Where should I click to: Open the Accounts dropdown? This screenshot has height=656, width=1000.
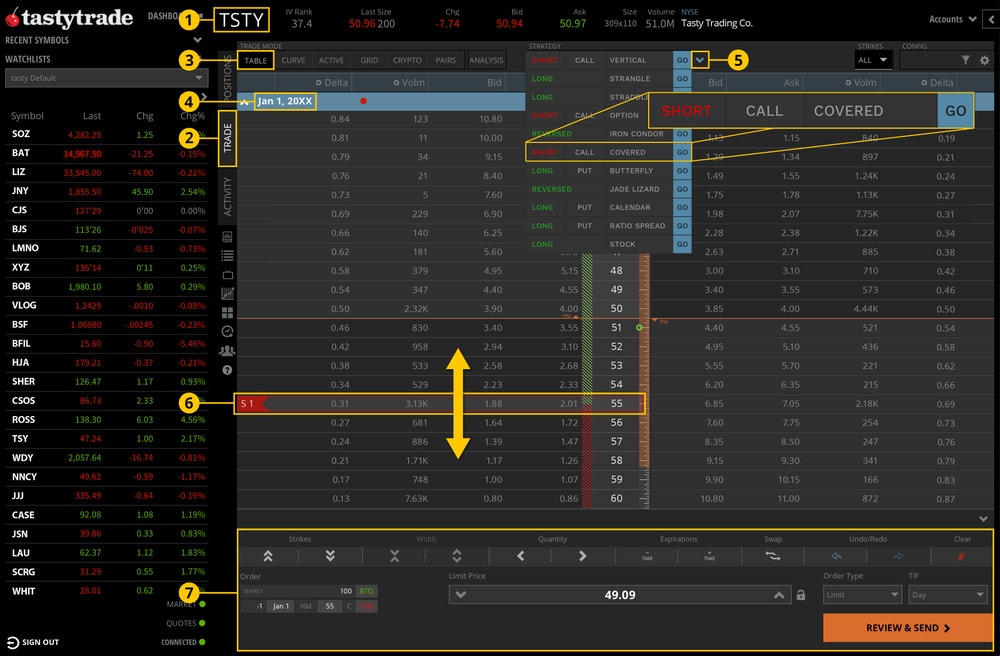952,19
